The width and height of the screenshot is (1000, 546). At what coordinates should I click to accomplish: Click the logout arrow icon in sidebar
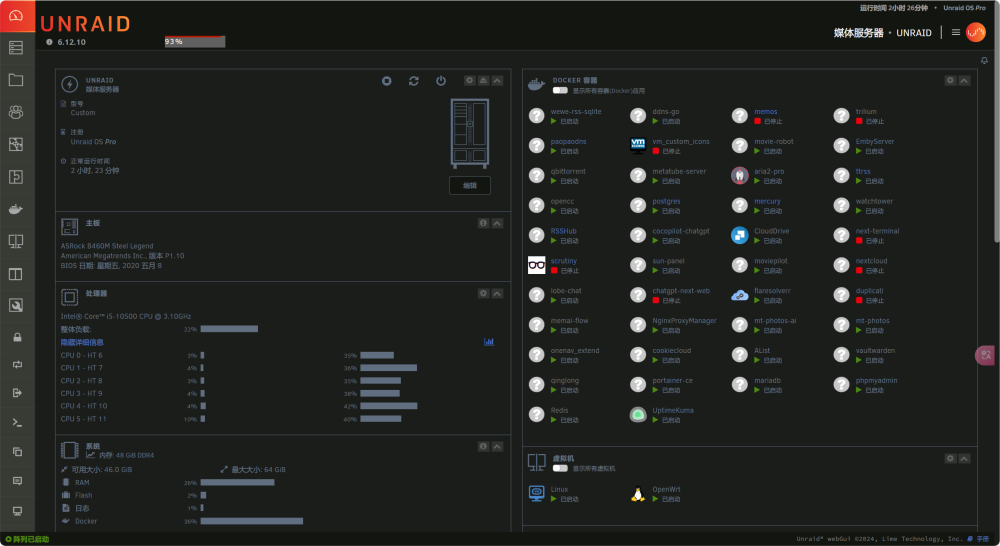pyautogui.click(x=17, y=393)
